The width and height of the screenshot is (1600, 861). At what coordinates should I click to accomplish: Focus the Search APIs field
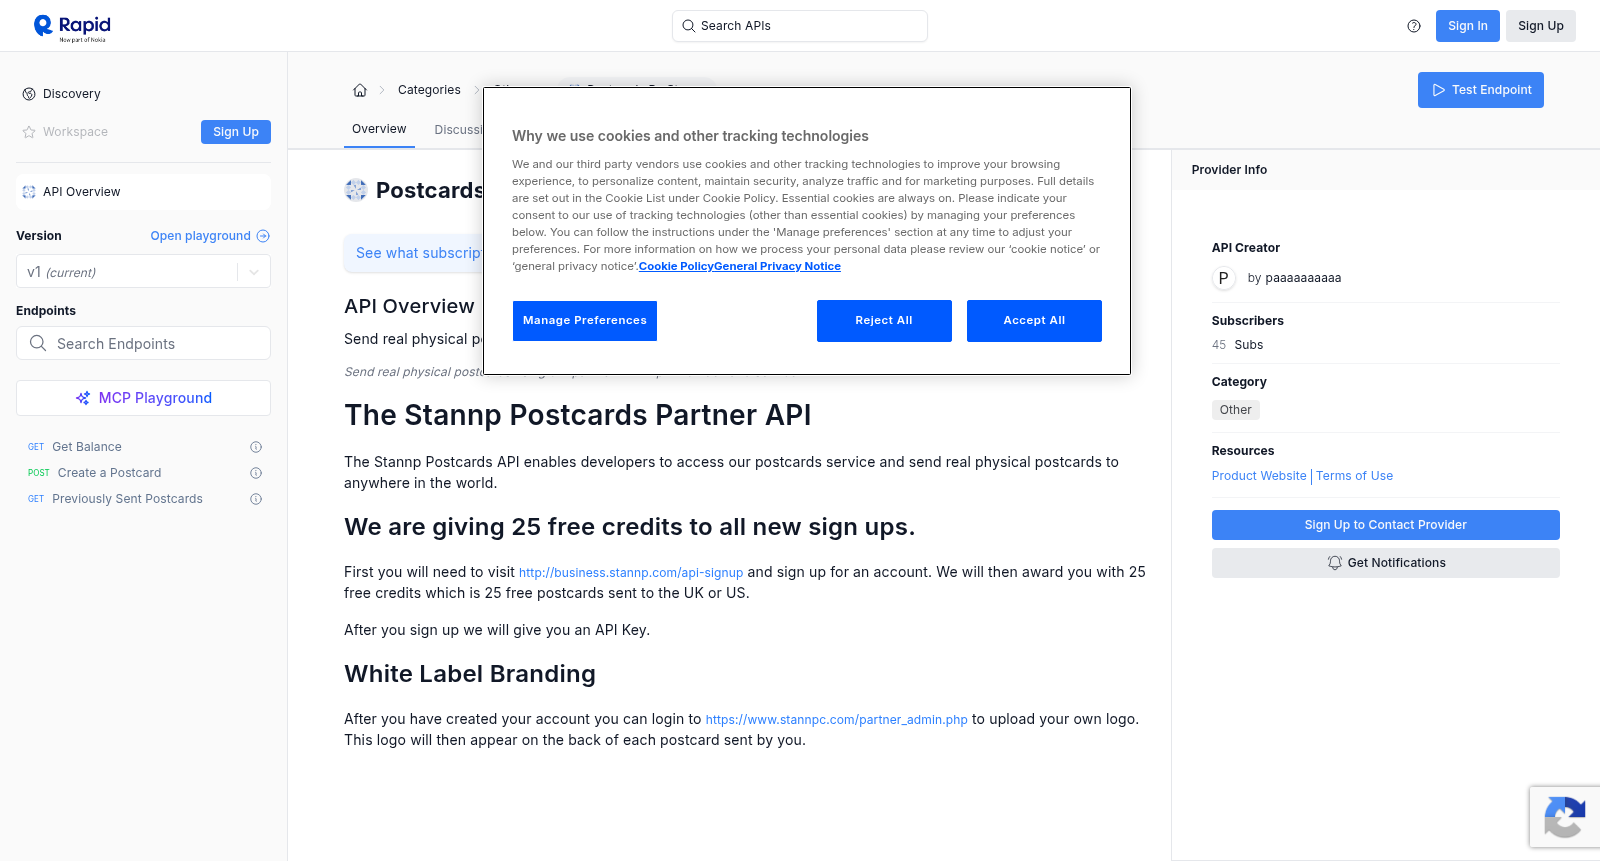[800, 26]
